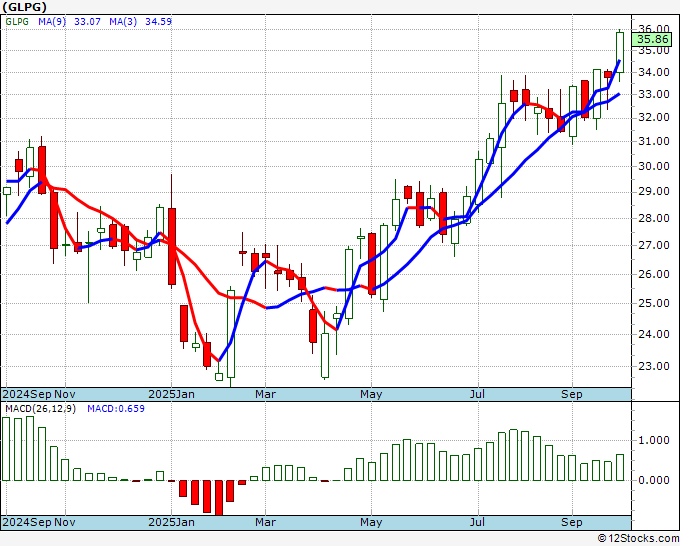Click the tallest red MACD histogram bar

(x=219, y=498)
